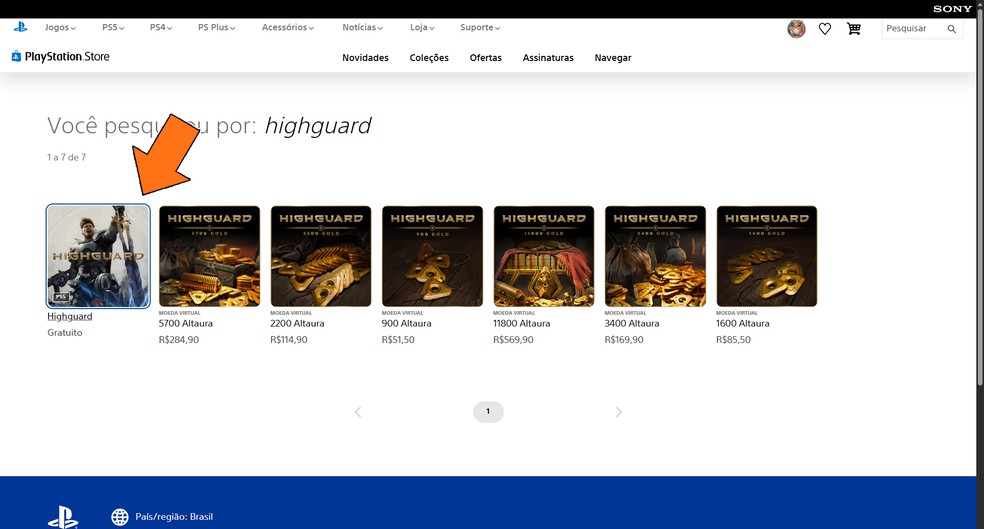The width and height of the screenshot is (984, 529).
Task: Click País/região: Brasil footer link
Action: coord(174,516)
